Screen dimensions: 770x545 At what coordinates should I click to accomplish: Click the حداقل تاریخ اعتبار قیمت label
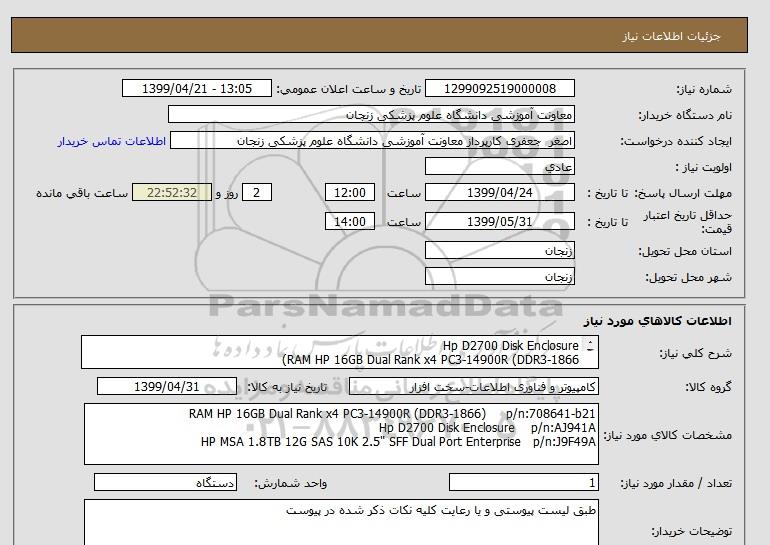coord(688,222)
